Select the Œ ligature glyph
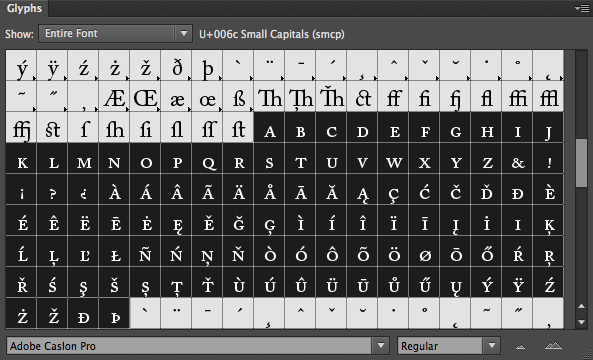Screen dimensions: 593x360 click(145, 96)
